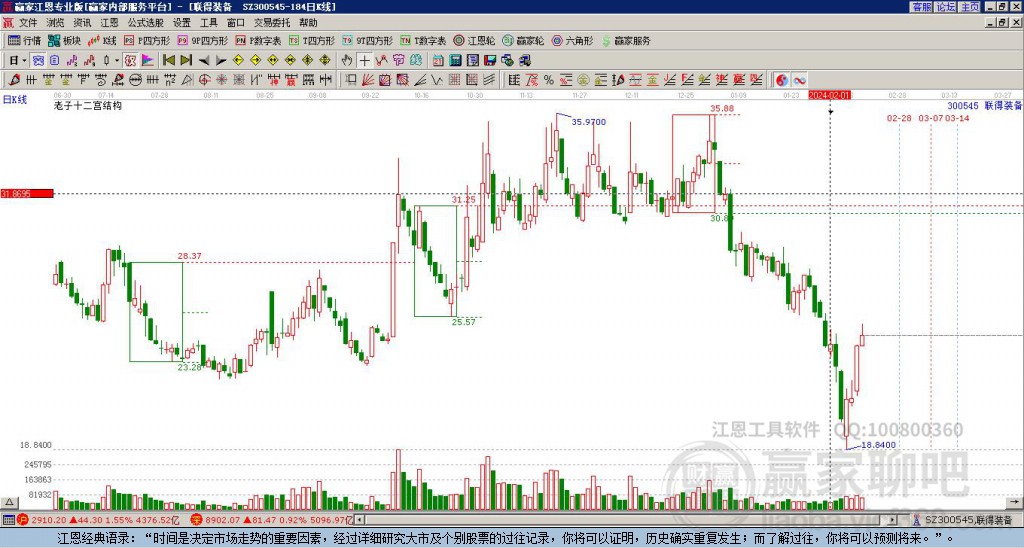
Task: Switch to the K线 candlestick chart
Action: click(x=102, y=40)
